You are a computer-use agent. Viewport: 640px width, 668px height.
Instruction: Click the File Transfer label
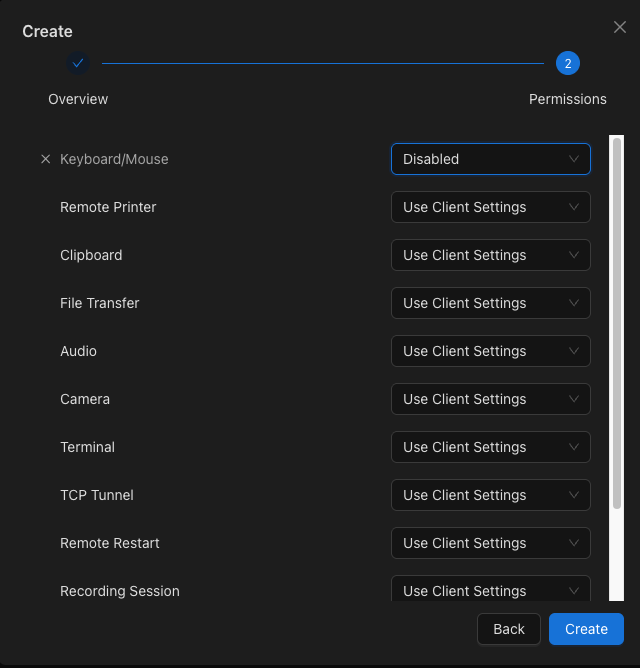[100, 303]
